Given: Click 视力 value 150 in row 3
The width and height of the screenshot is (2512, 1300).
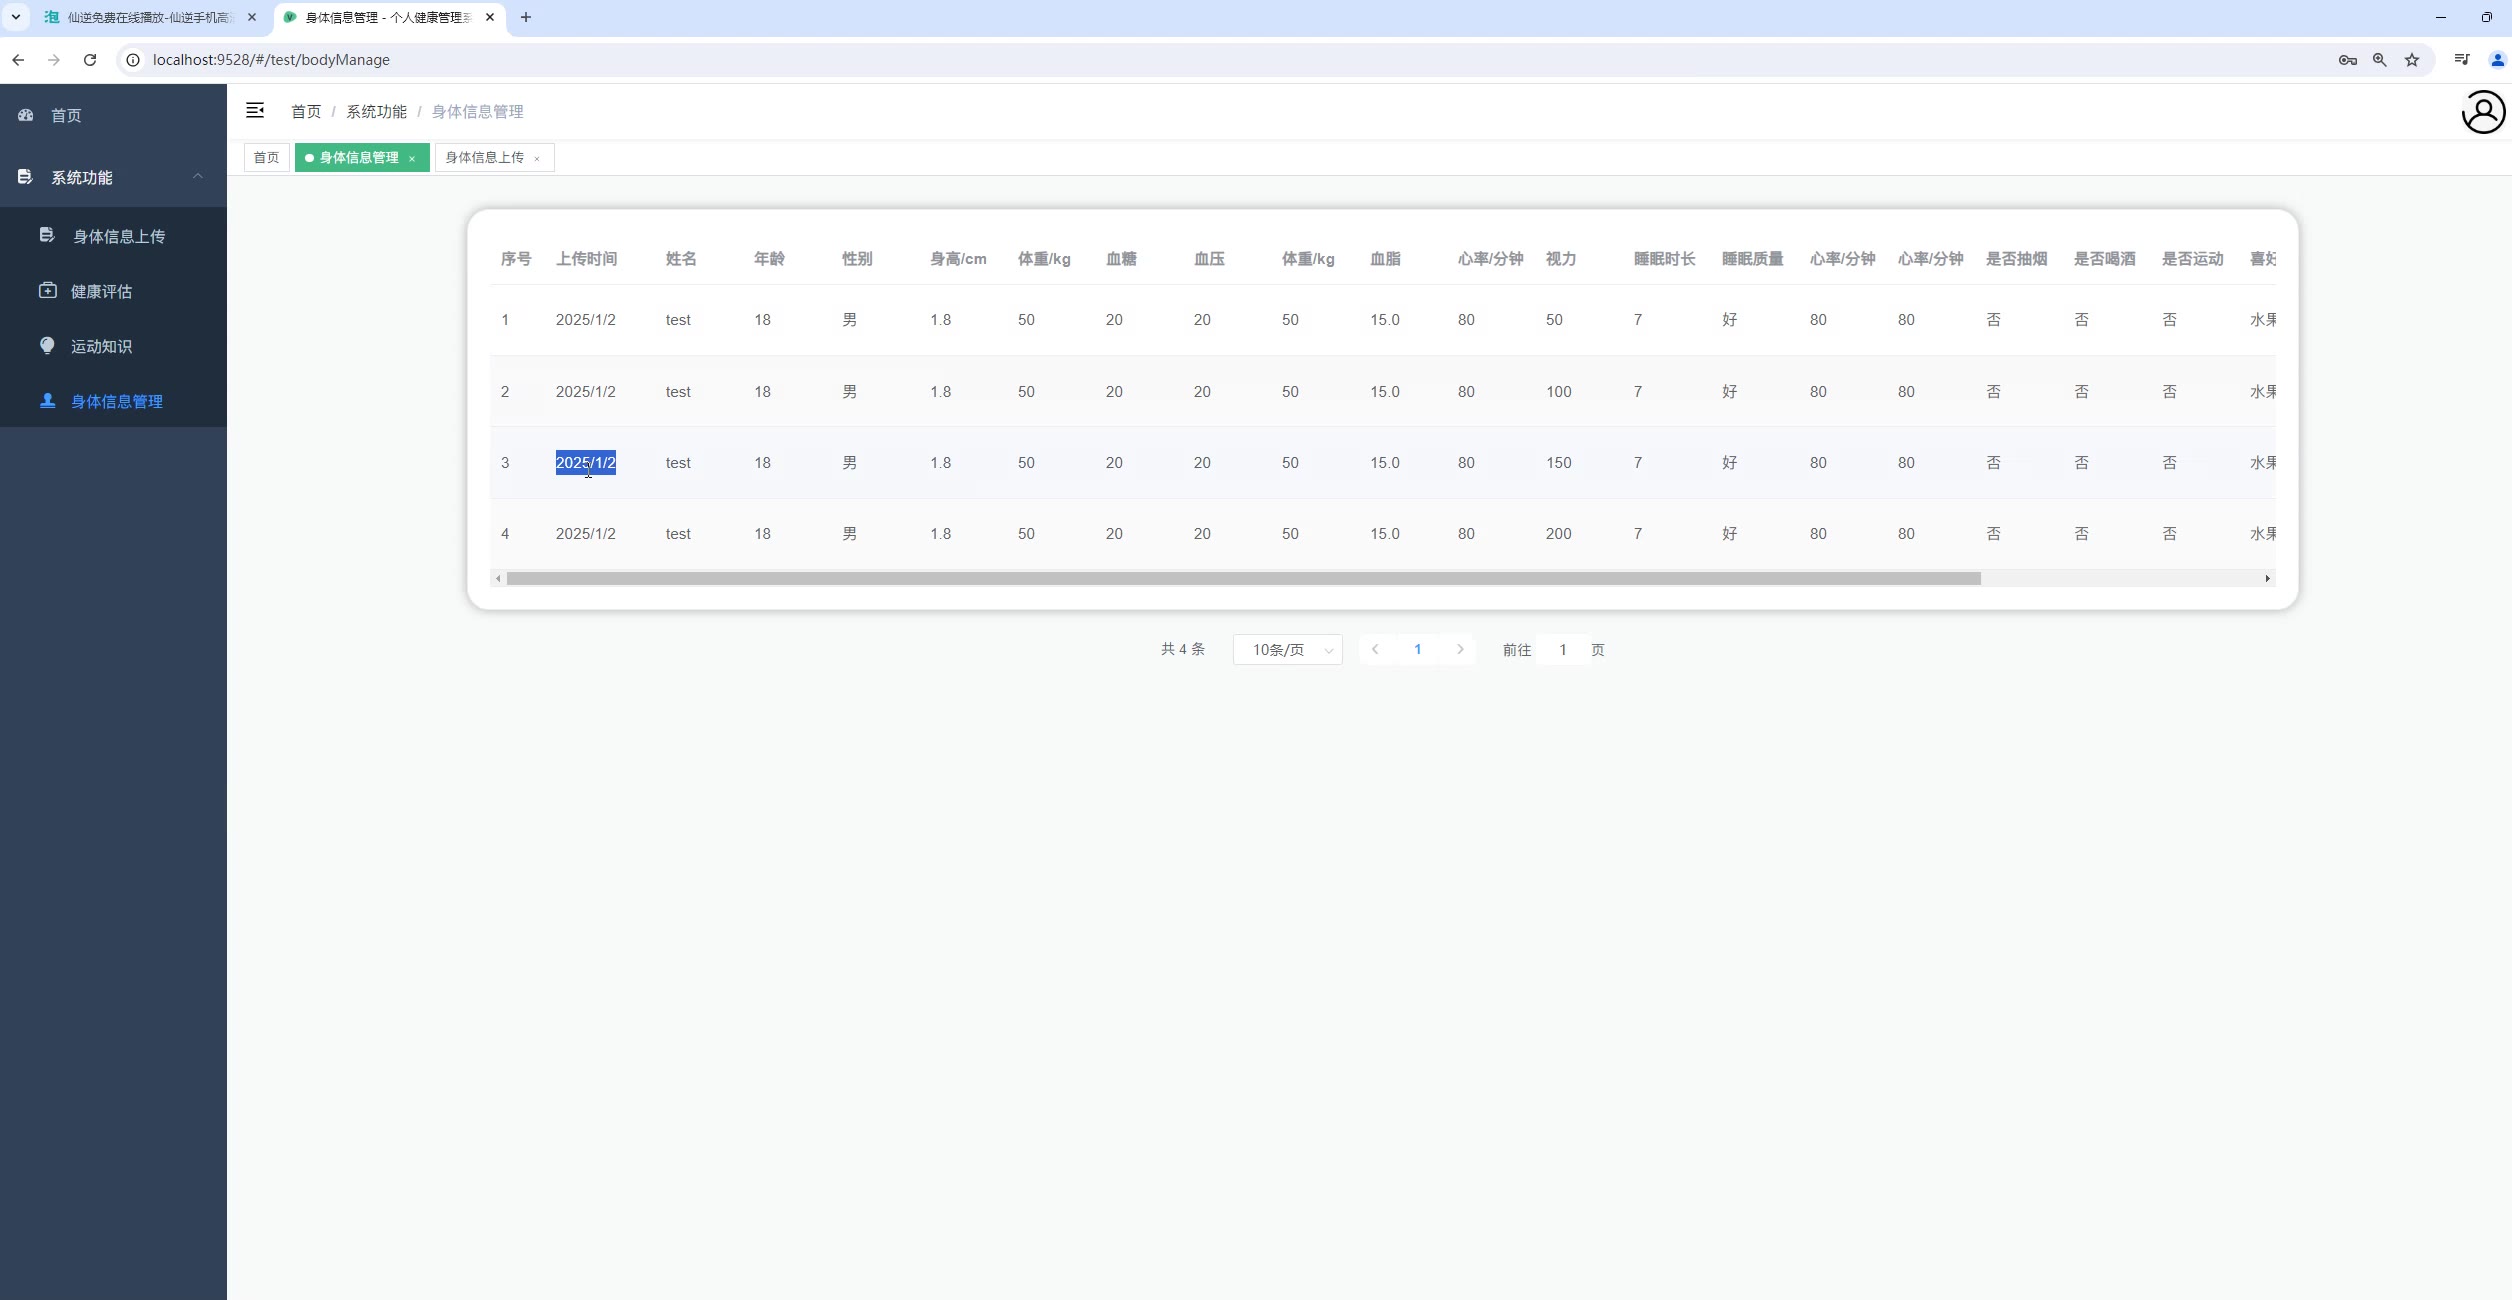Looking at the screenshot, I should tap(1558, 463).
